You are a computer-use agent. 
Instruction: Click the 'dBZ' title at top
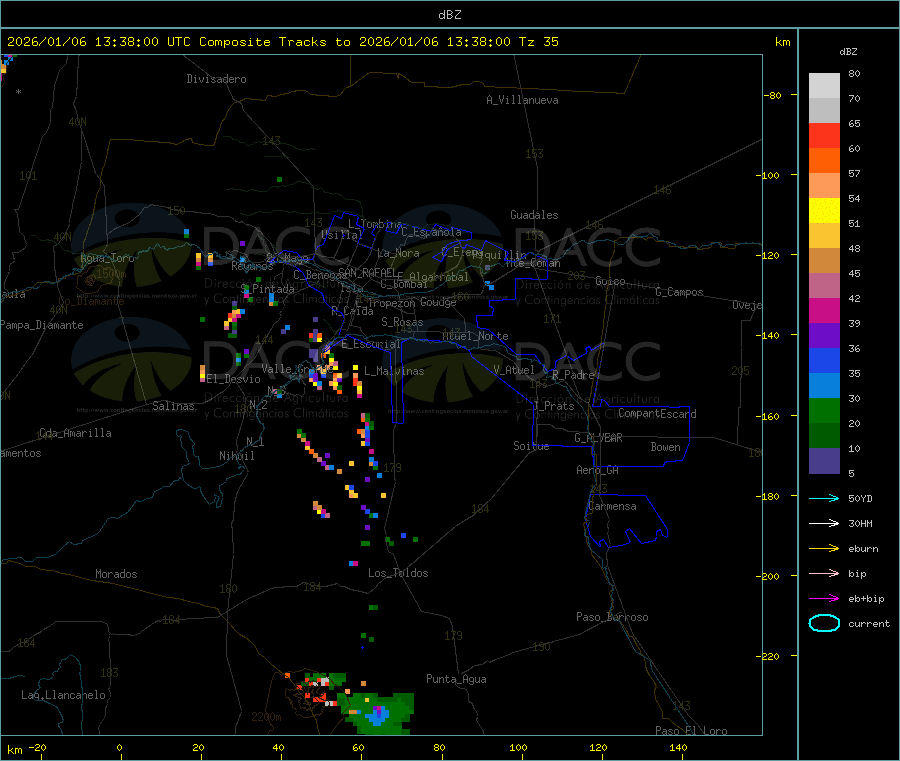pos(449,15)
